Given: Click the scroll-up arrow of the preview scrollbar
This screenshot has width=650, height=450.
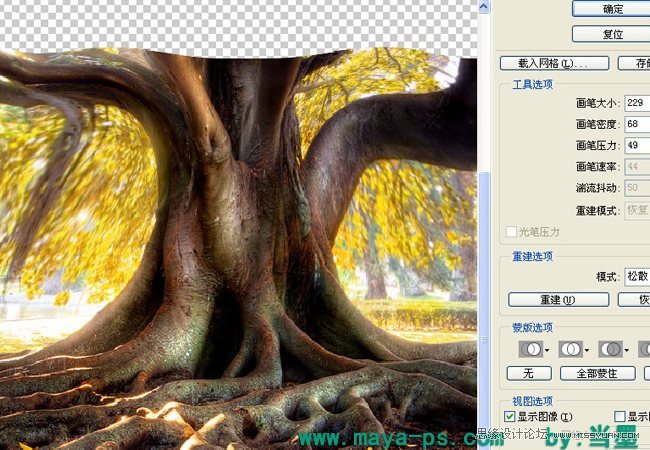Looking at the screenshot, I should pos(486,7).
